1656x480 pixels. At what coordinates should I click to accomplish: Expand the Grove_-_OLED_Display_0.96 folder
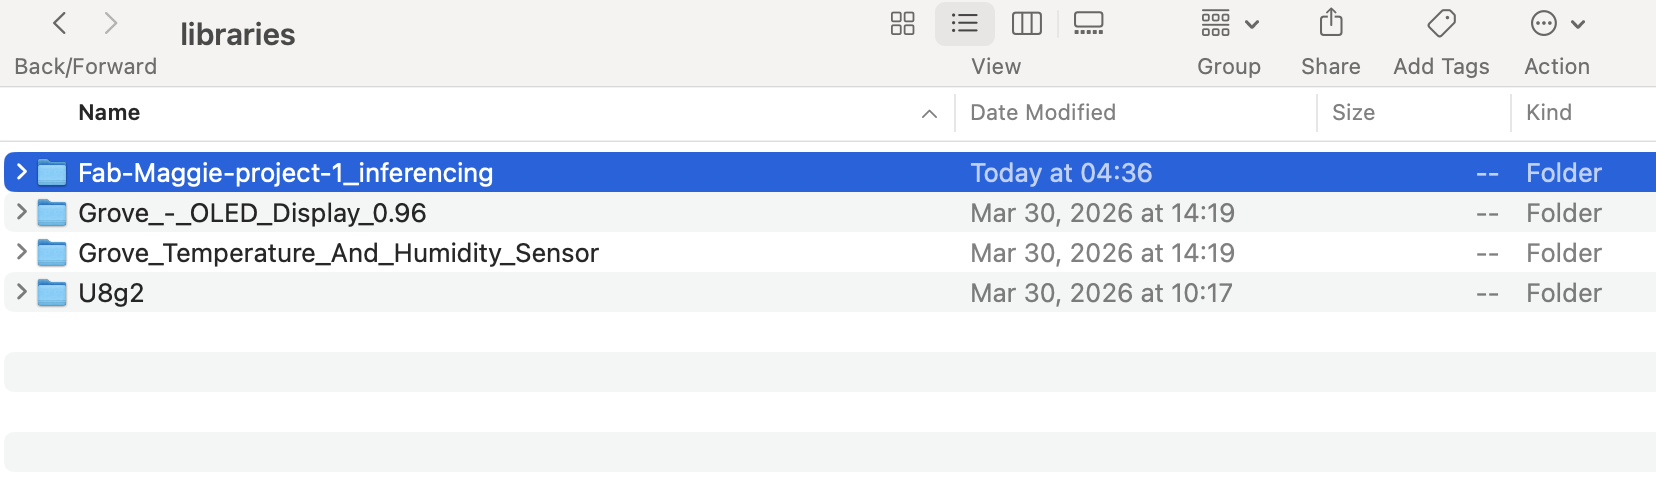click(21, 212)
